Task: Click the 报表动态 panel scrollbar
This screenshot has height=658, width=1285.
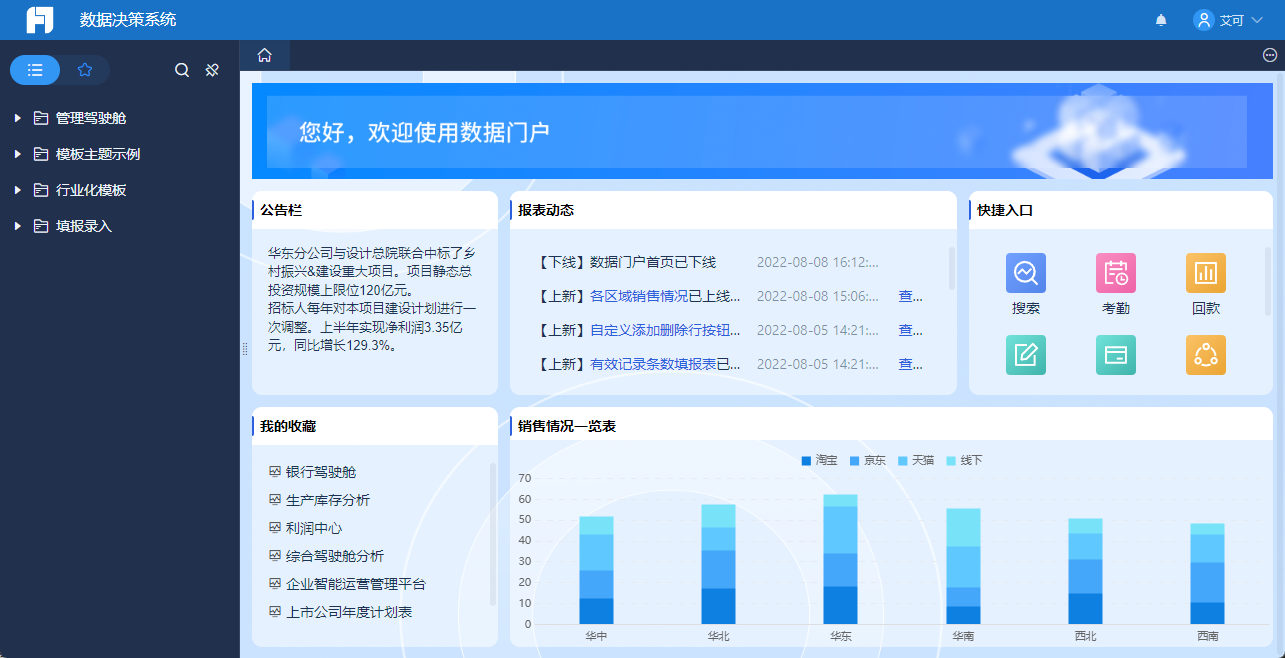Action: (x=952, y=268)
